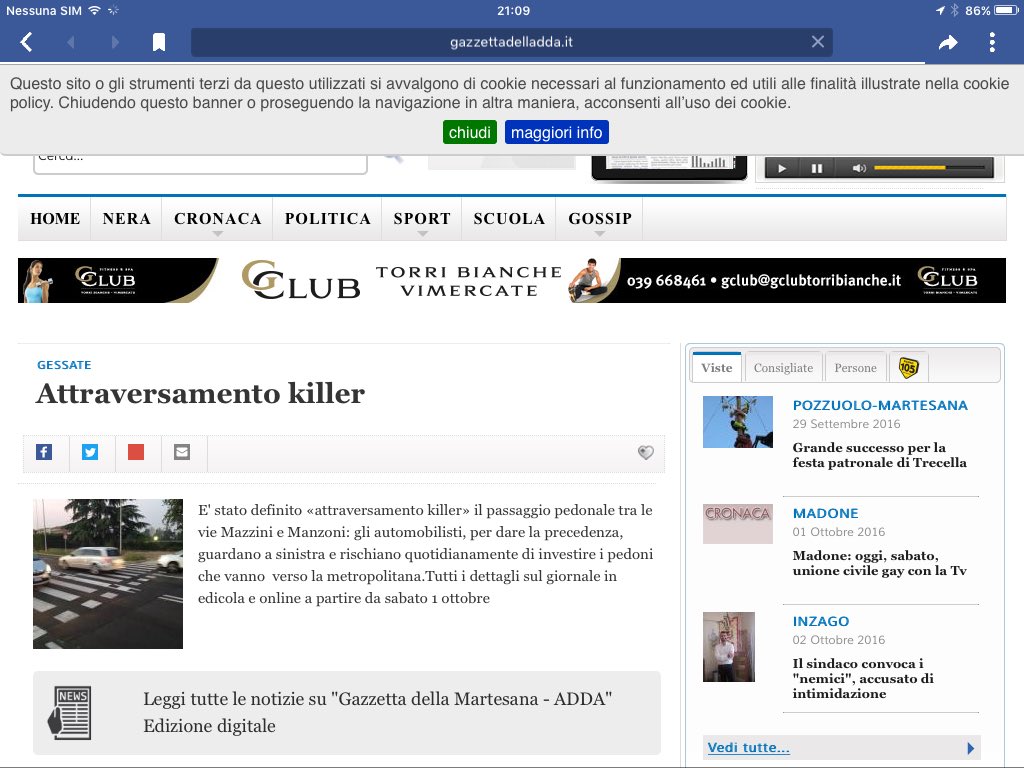This screenshot has height=768, width=1024.
Task: Open the NERA section
Action: click(x=127, y=219)
